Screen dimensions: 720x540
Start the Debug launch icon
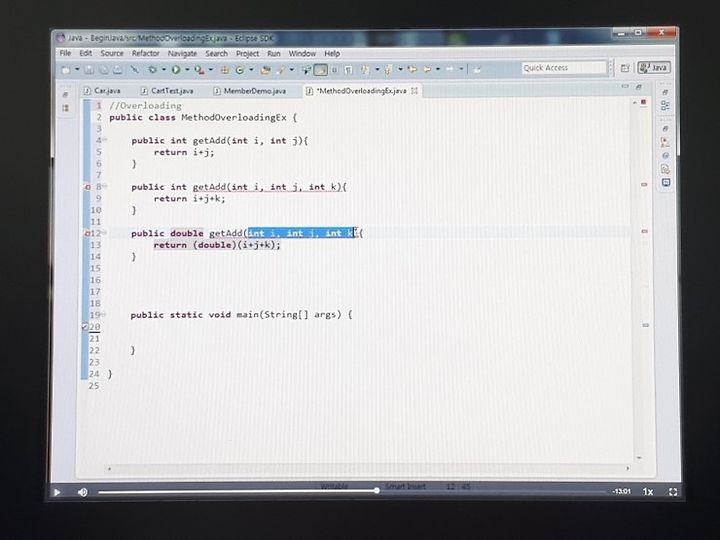point(152,69)
